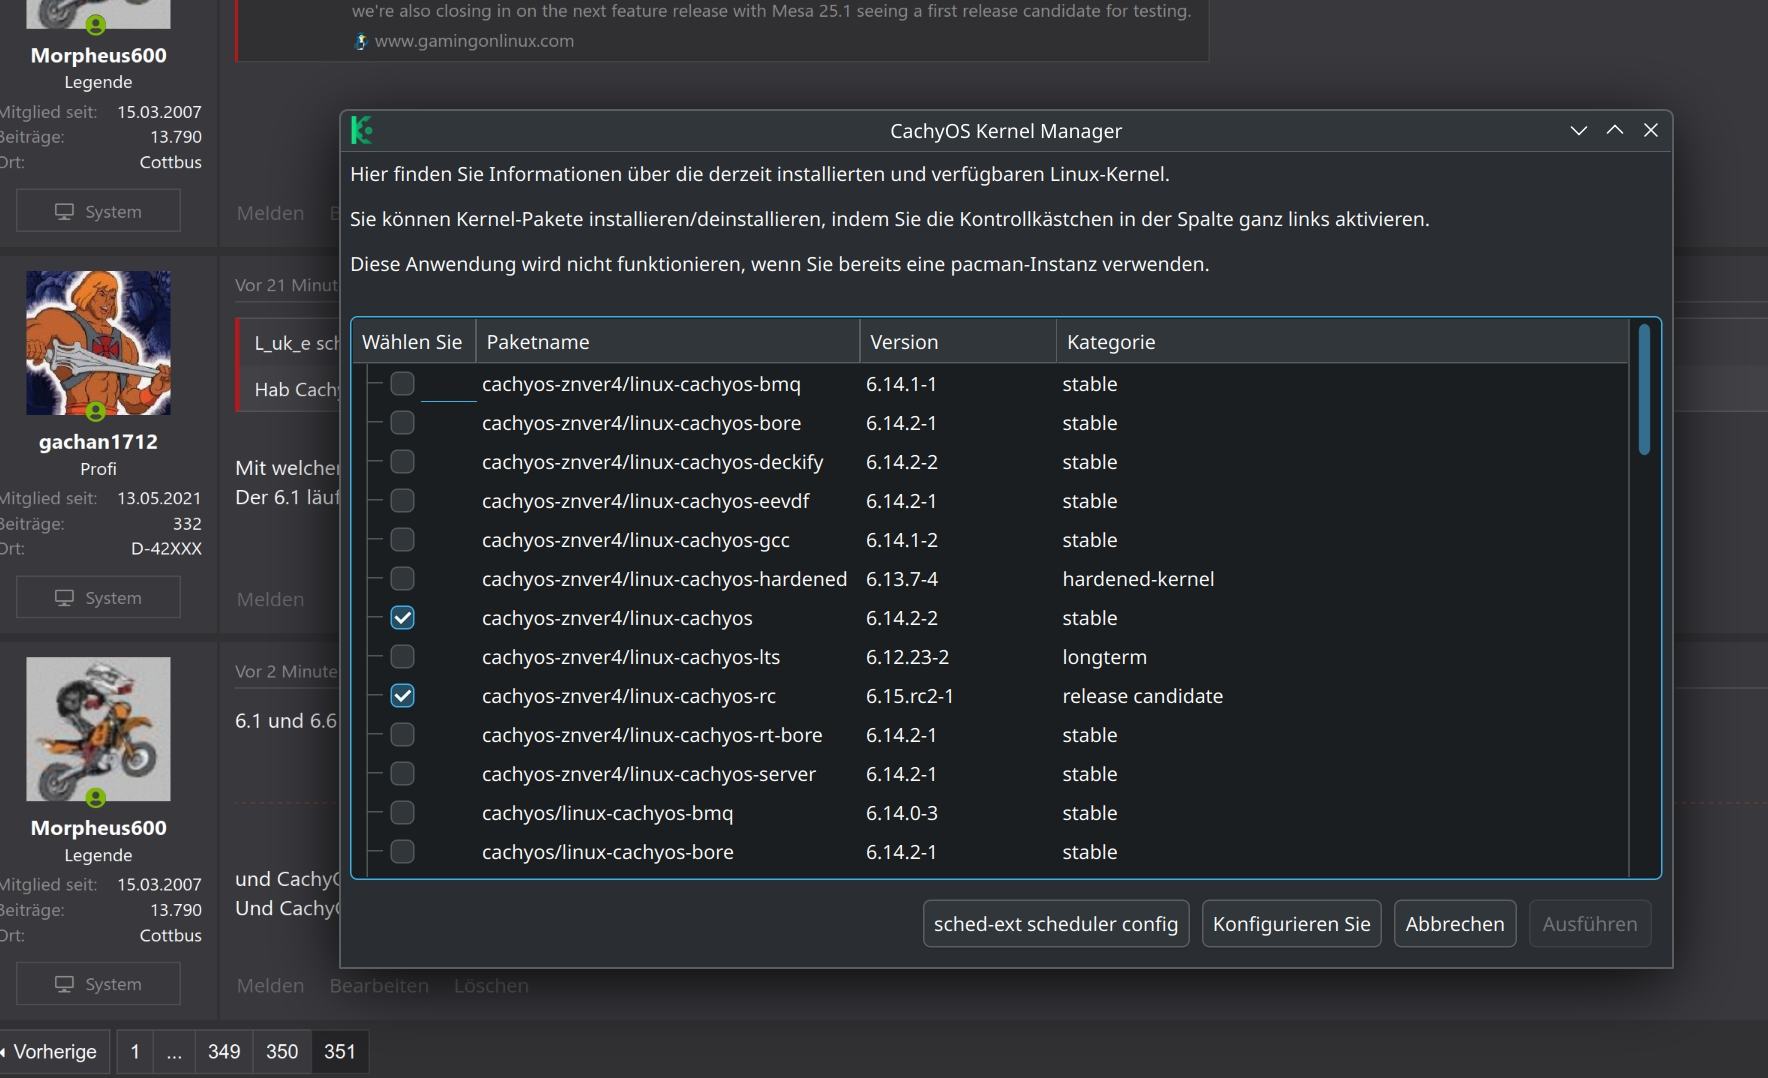Viewport: 1768px width, 1078px height.
Task: Open the He-Man avatar of gachan1712
Action: (98, 343)
